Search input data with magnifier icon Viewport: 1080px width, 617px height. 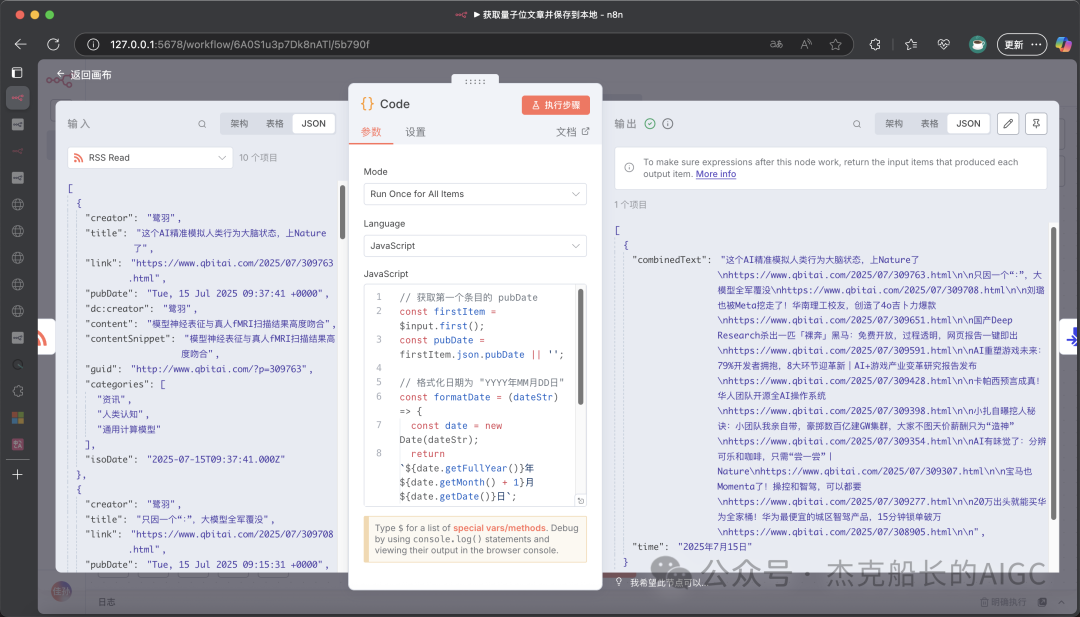point(202,124)
